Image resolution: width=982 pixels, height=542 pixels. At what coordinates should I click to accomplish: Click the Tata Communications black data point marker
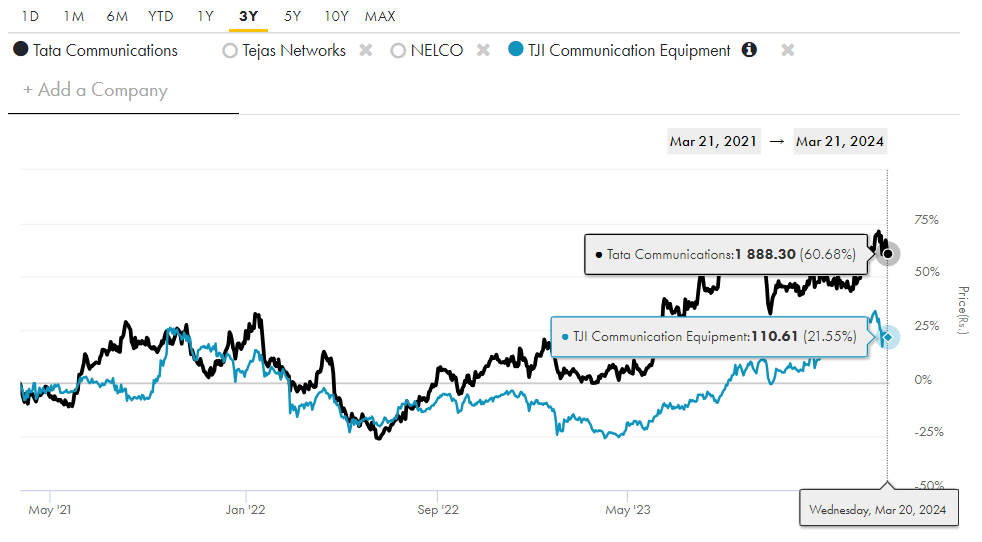888,254
